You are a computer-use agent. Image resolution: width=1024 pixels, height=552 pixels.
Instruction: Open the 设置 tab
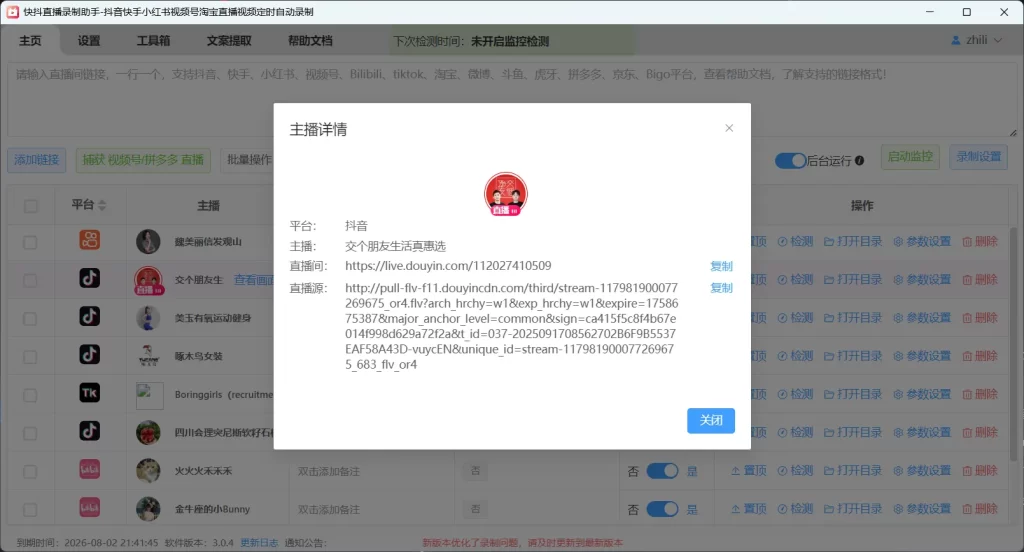[x=89, y=41]
